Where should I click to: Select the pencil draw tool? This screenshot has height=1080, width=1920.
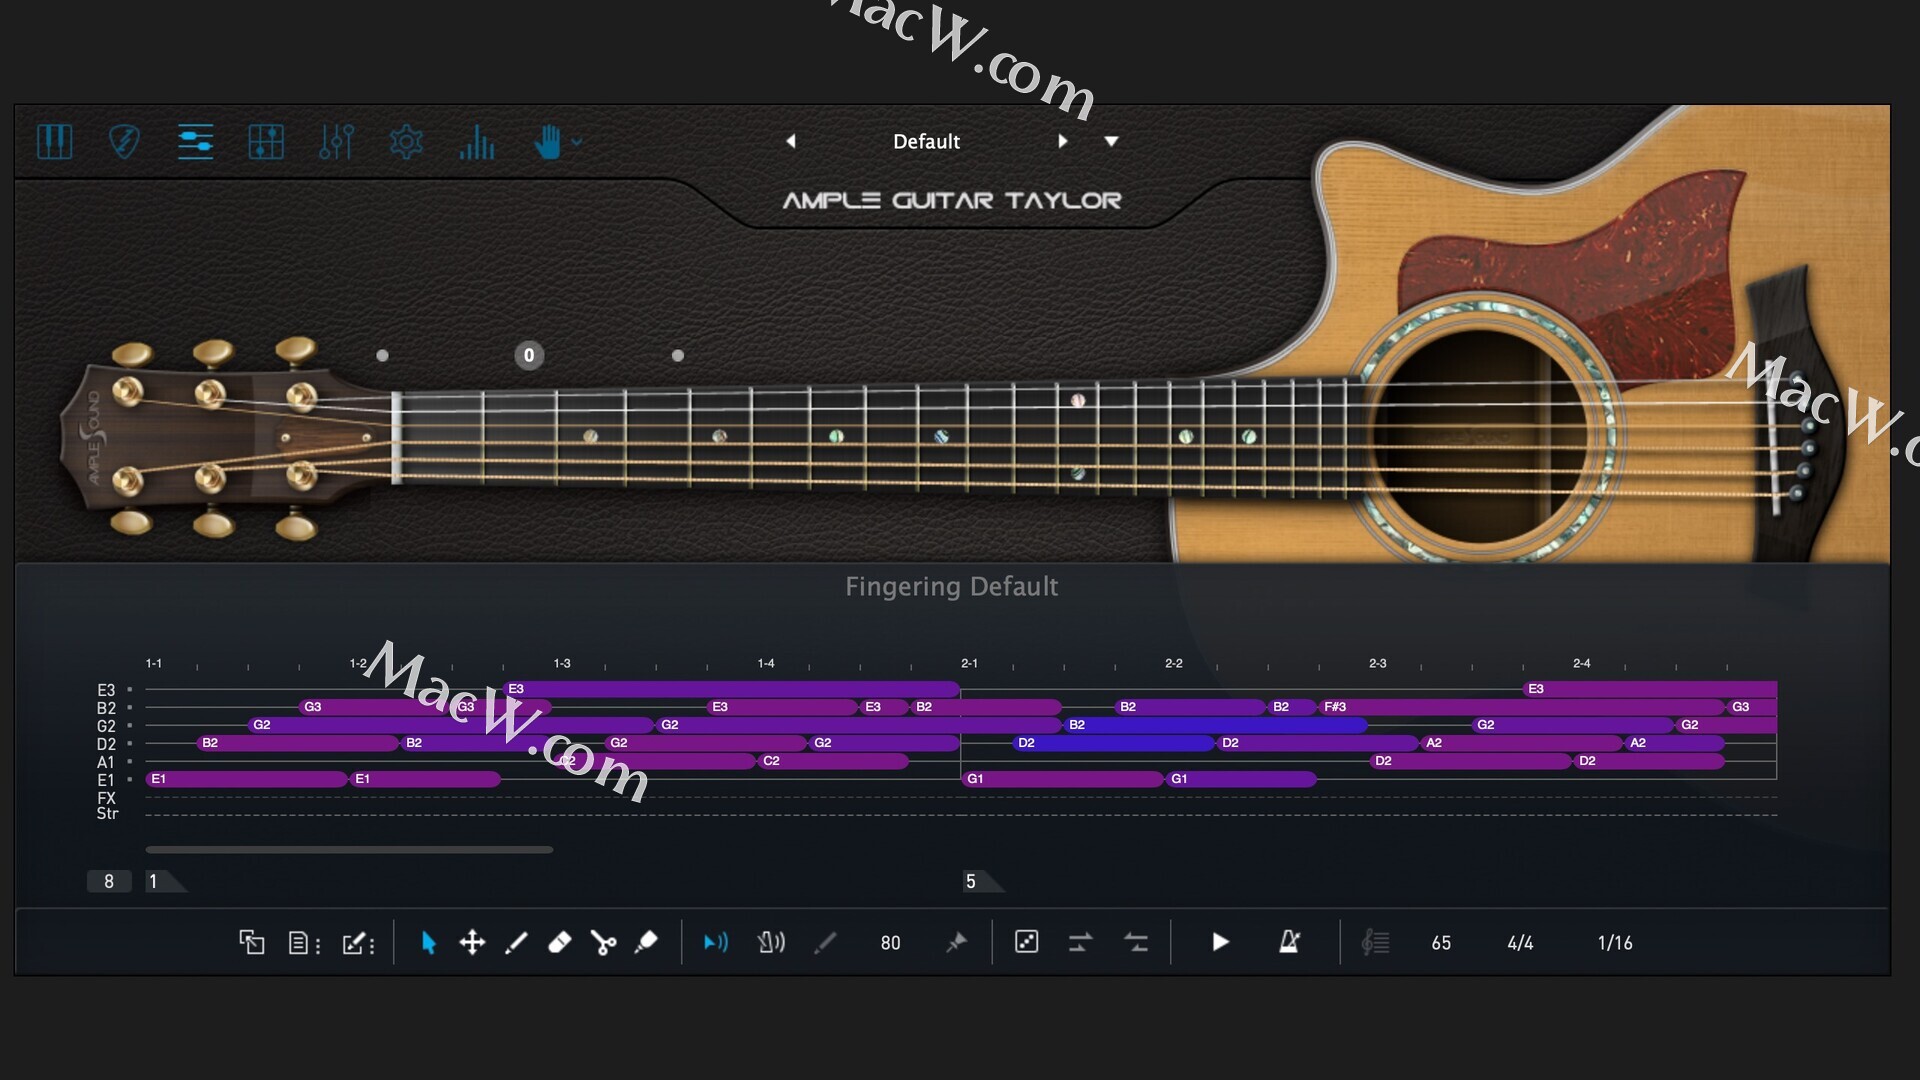516,943
